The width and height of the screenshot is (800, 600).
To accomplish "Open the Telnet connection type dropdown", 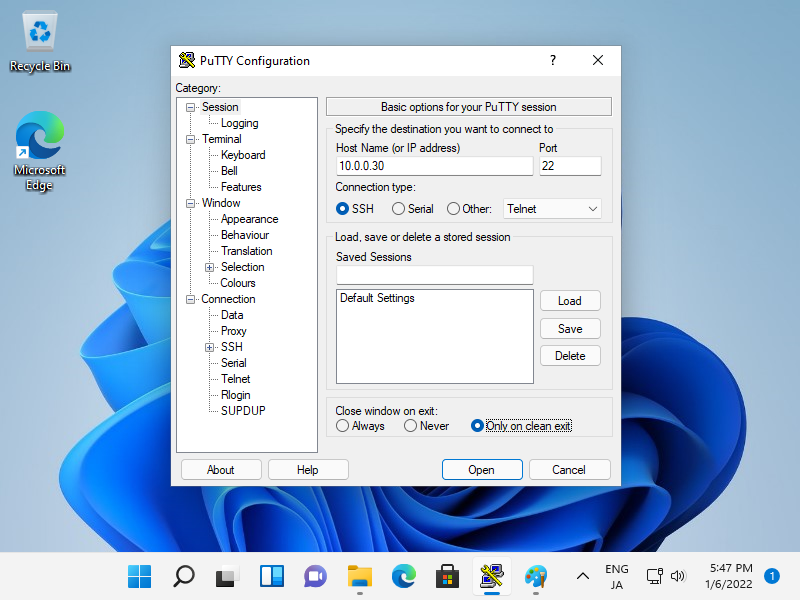I will coord(552,209).
